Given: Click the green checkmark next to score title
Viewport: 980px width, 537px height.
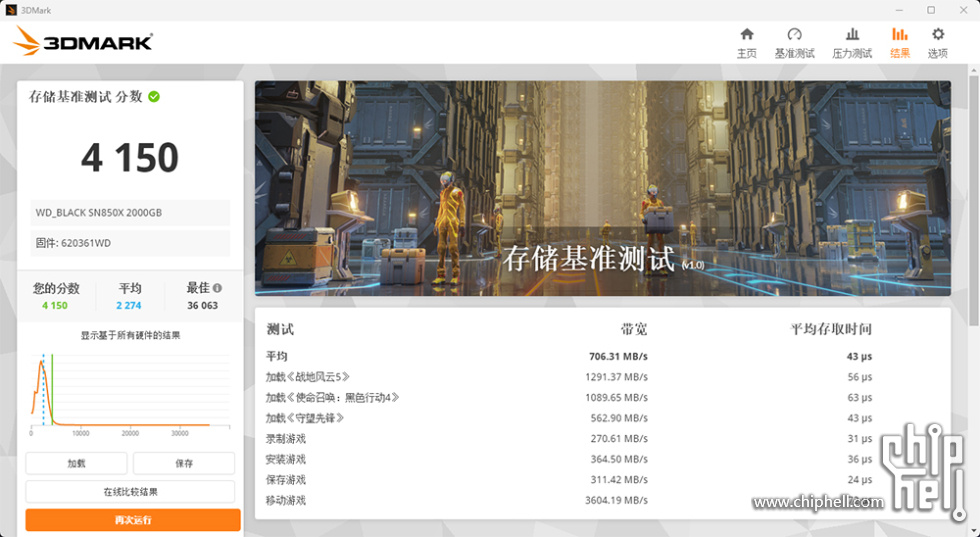Looking at the screenshot, I should tap(154, 97).
